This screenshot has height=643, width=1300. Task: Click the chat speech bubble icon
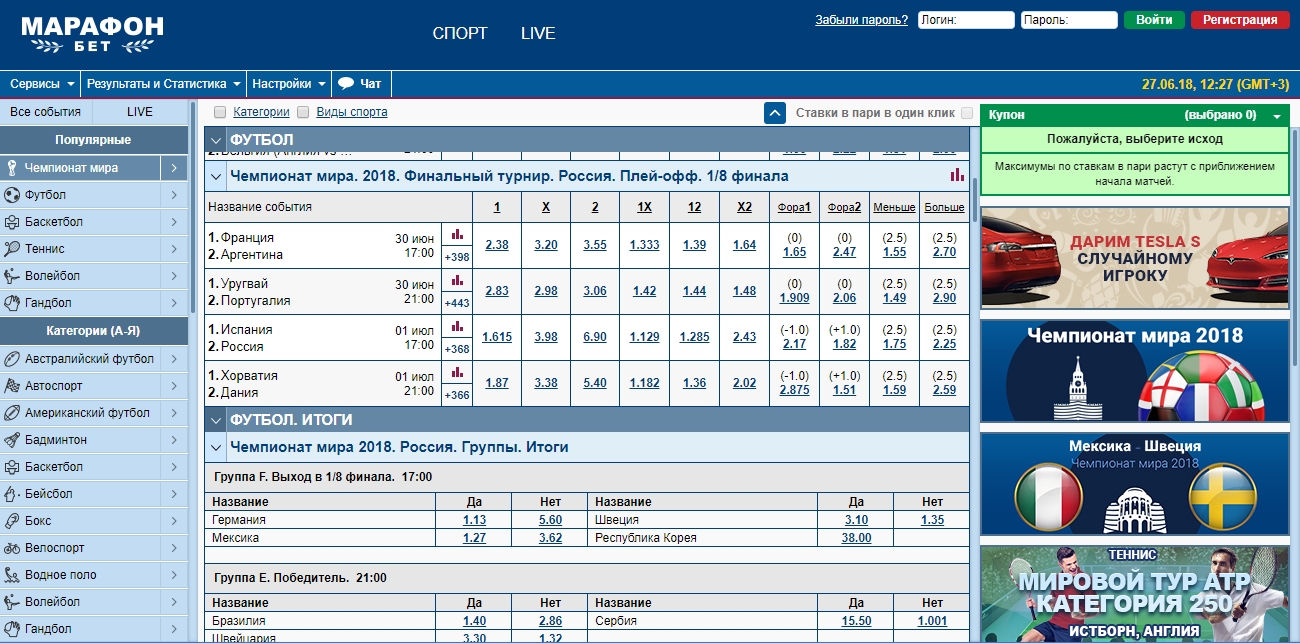346,84
